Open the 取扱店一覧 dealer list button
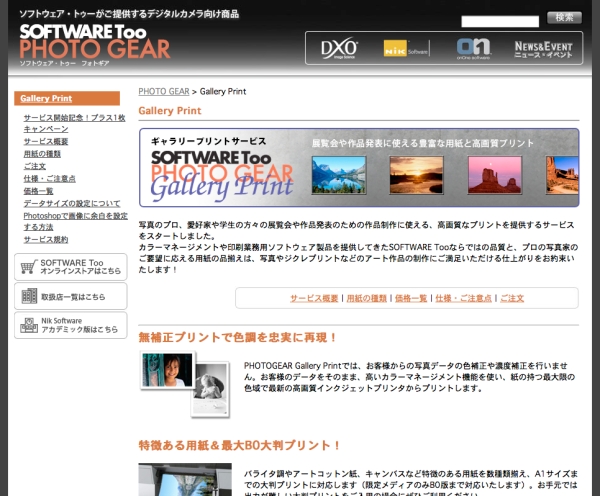600x496 pixels. click(x=70, y=296)
